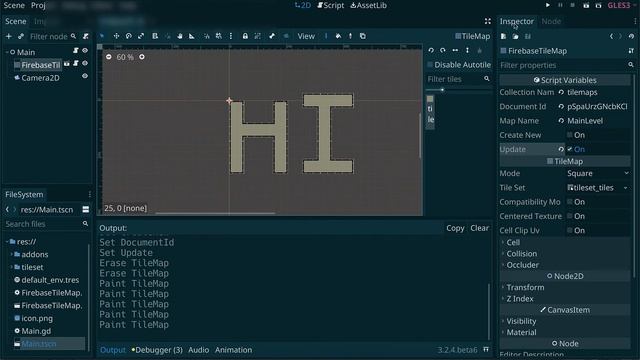Screen dimensions: 640x360
Task: Rotate tile left in tile palette
Action: 431,50
